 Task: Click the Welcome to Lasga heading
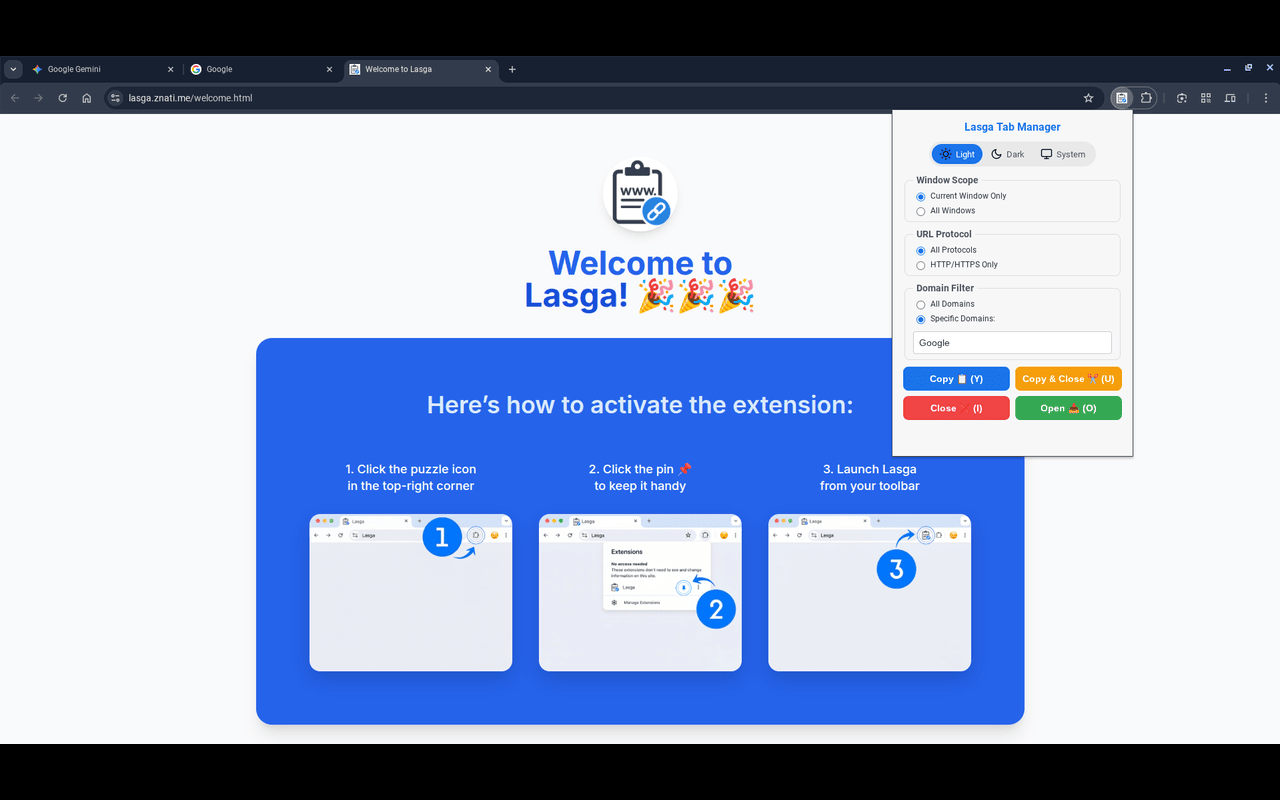(640, 279)
